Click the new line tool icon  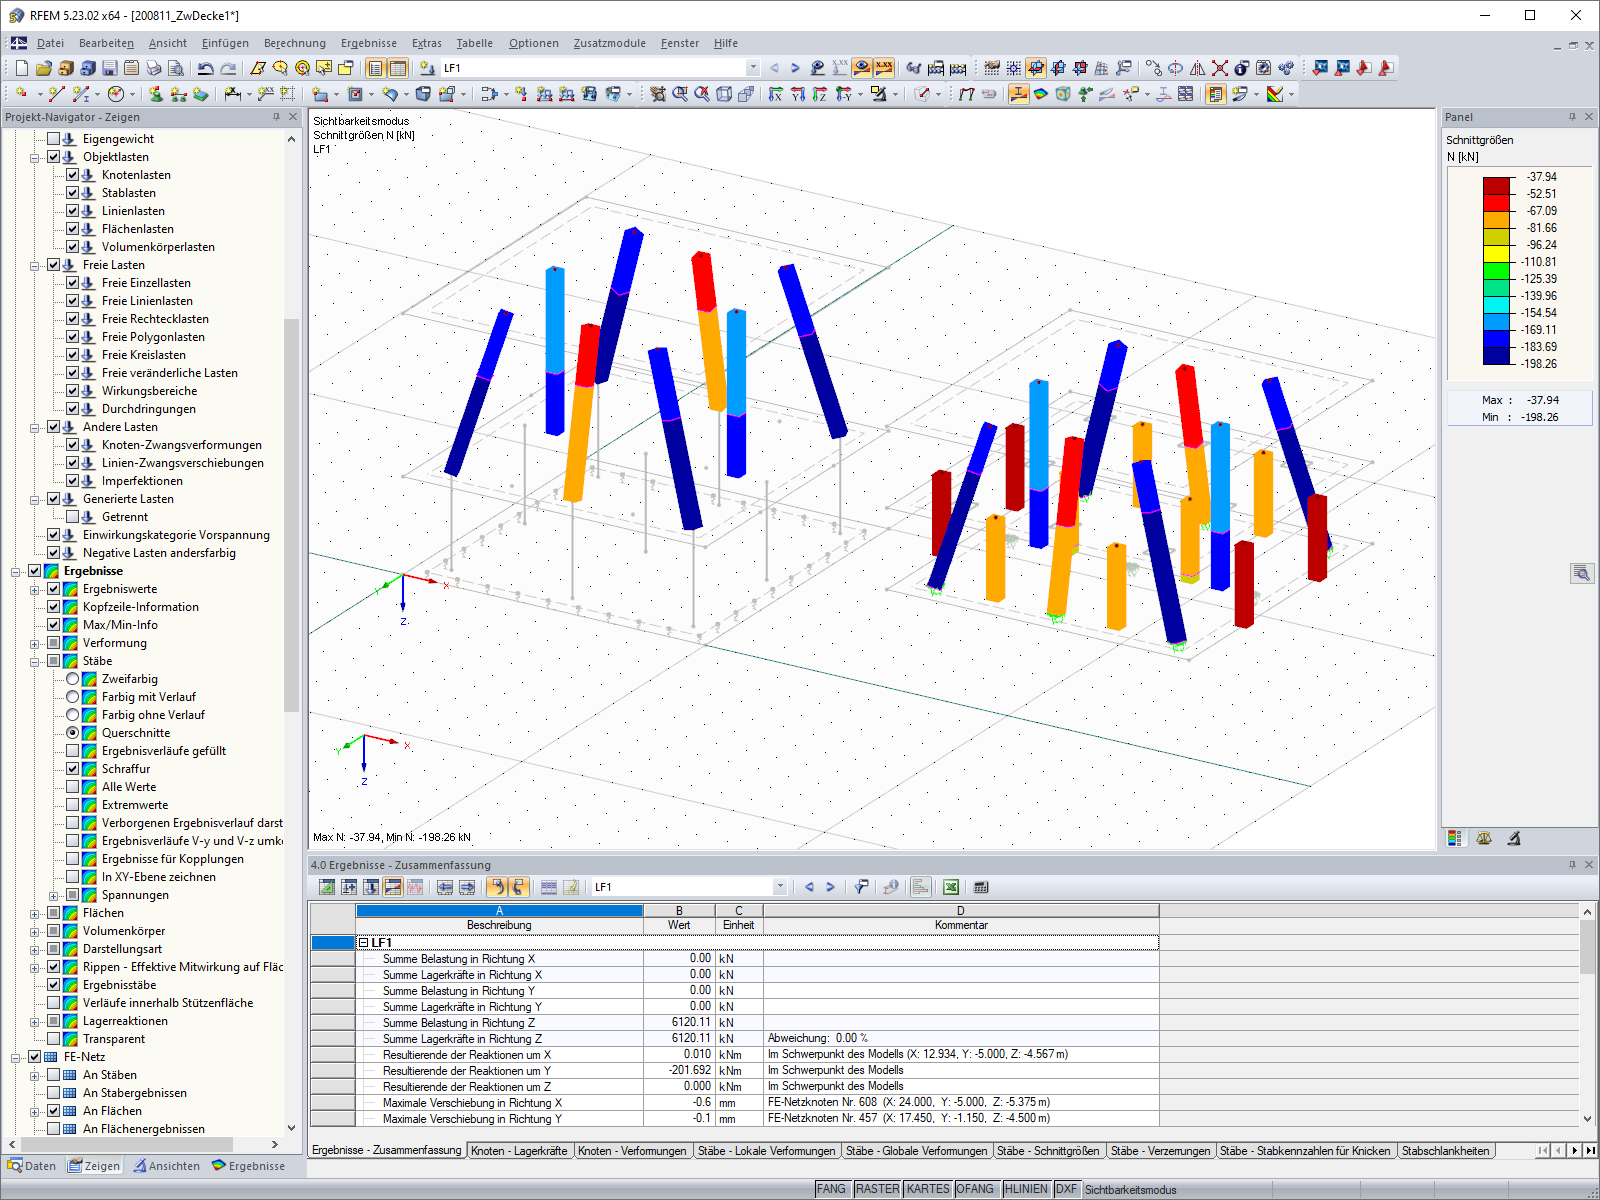pos(57,94)
